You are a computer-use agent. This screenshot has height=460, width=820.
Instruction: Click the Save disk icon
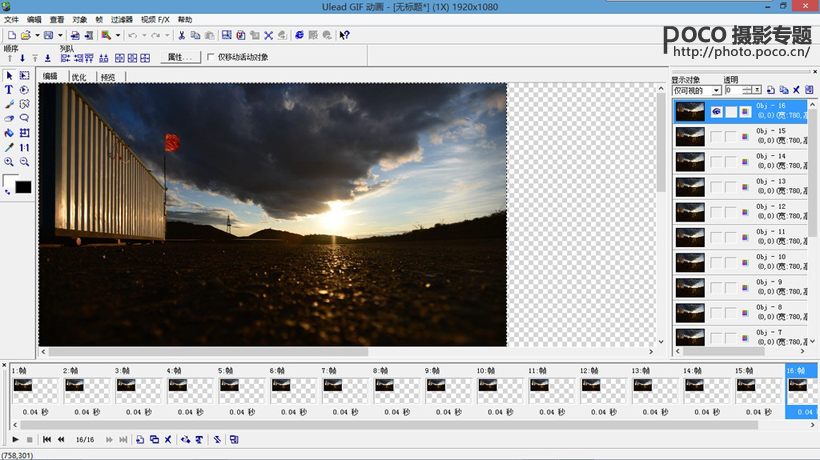[x=49, y=36]
